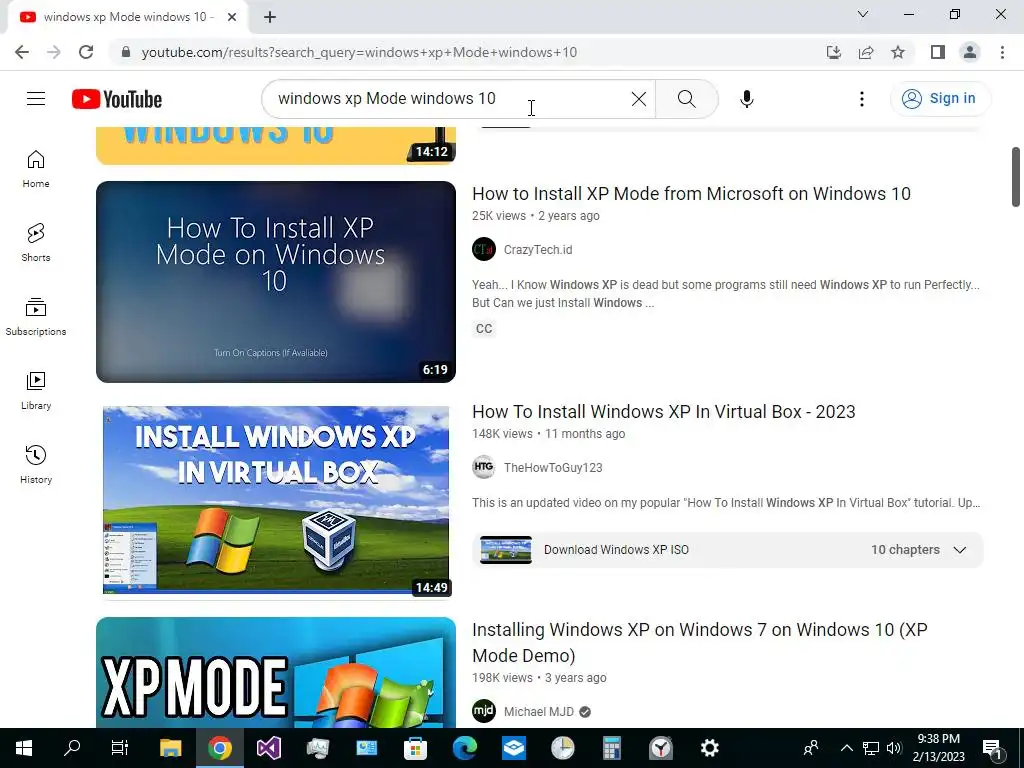Open Settings gear on the taskbar
The height and width of the screenshot is (768, 1024).
coord(709,748)
